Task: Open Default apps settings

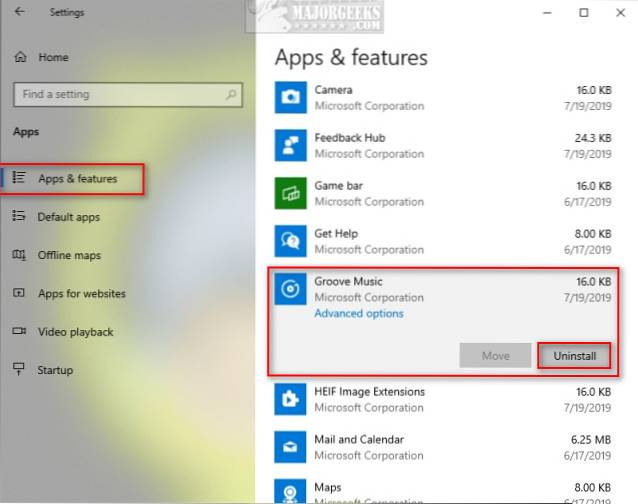Action: 68,217
